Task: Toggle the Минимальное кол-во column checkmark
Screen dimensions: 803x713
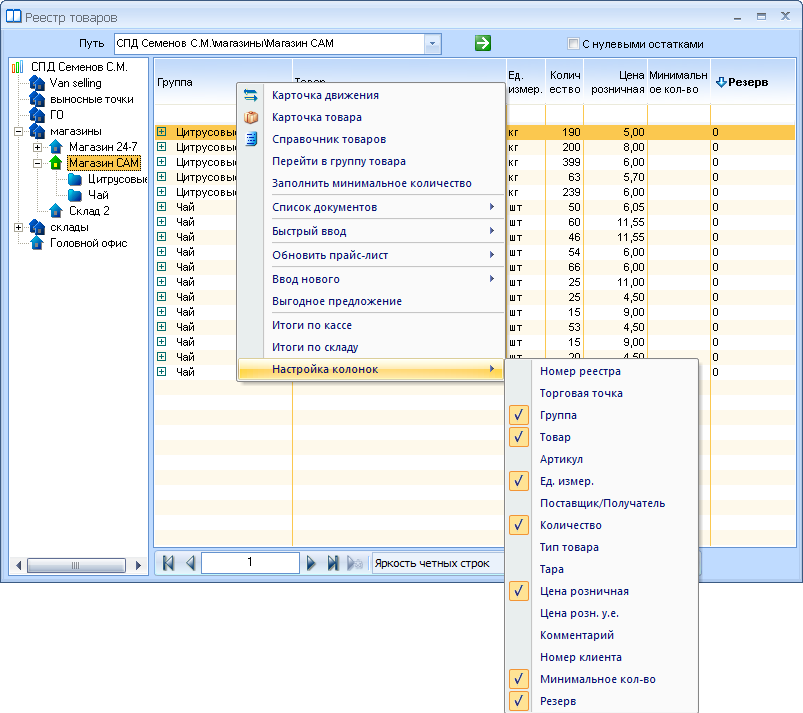Action: click(x=518, y=679)
